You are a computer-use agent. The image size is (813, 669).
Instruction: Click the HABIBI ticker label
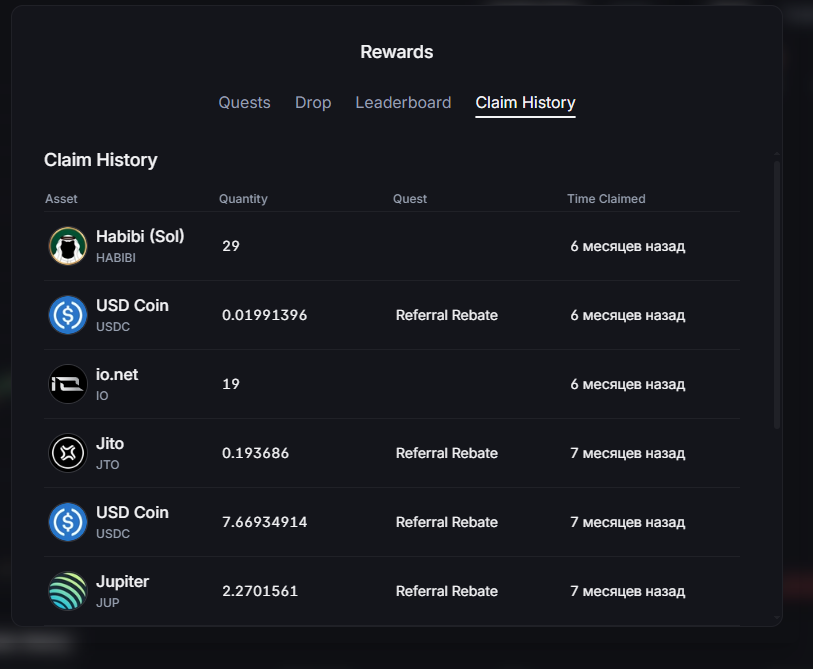click(116, 258)
